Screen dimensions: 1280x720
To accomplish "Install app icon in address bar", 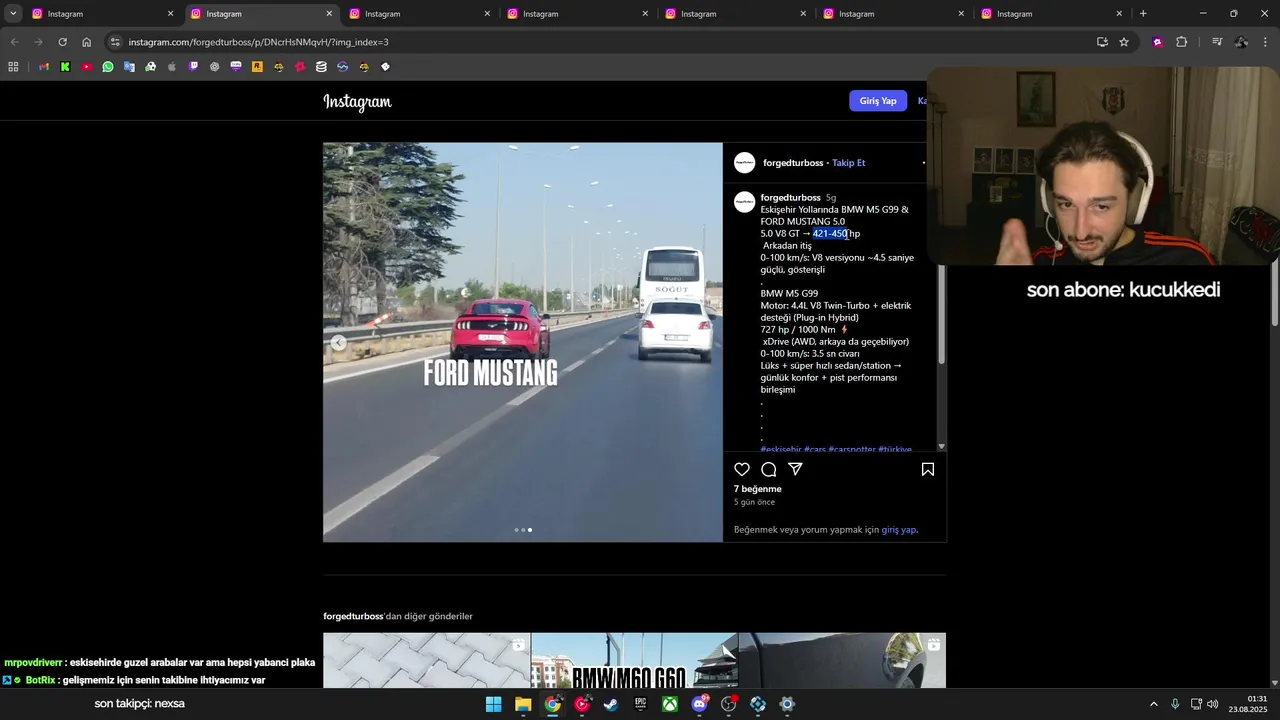I will (1102, 42).
